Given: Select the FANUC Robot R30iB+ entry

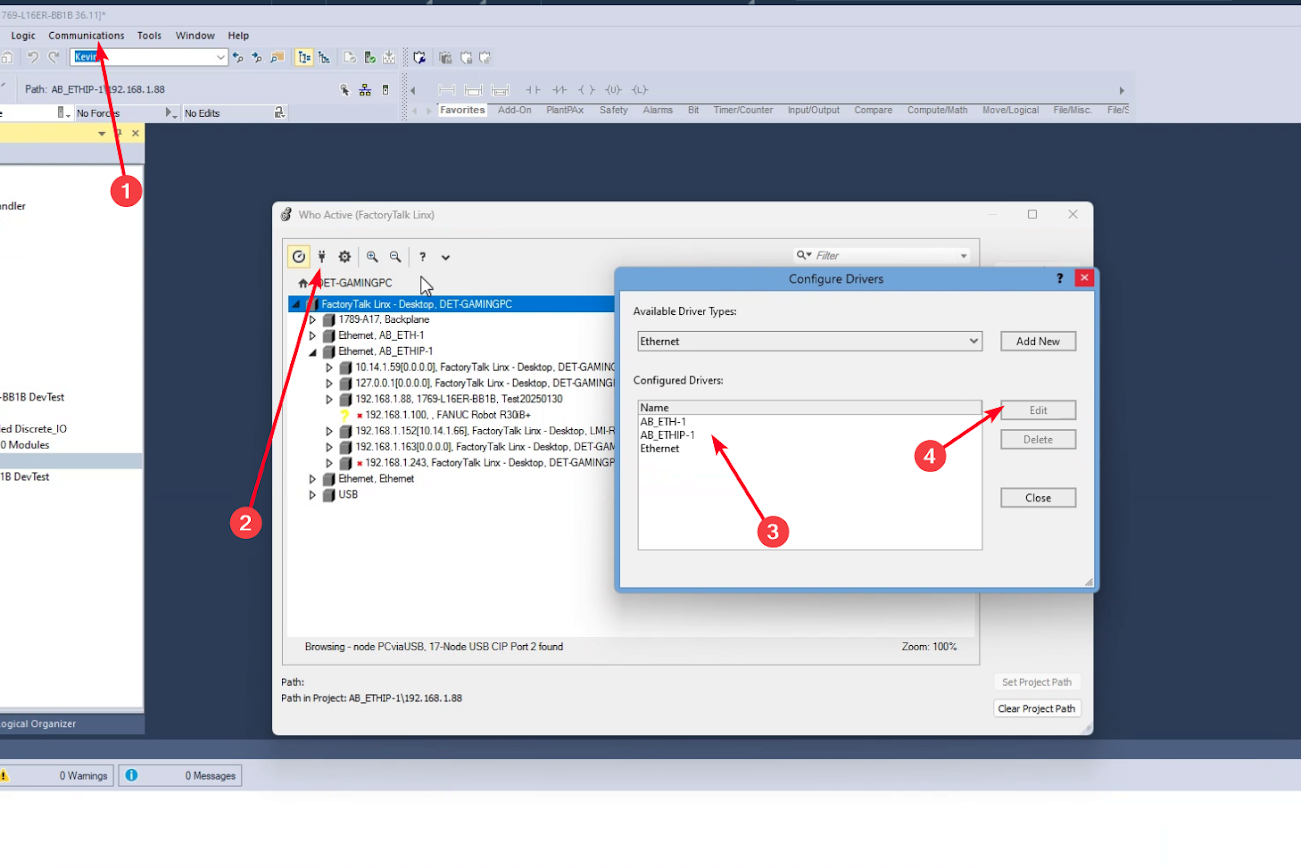Looking at the screenshot, I should click(x=446, y=415).
